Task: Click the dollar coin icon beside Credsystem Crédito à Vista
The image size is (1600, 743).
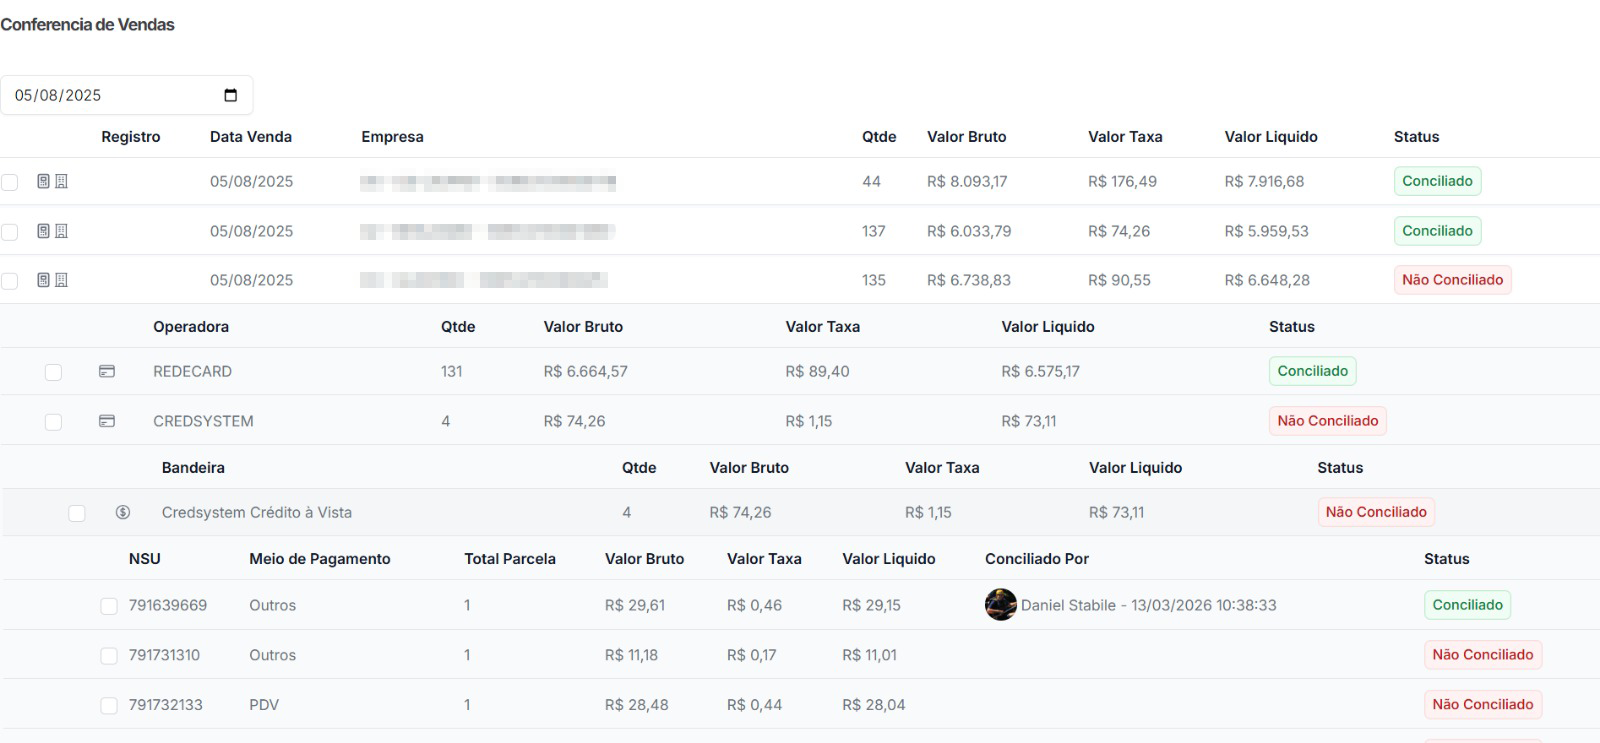Action: (x=123, y=512)
